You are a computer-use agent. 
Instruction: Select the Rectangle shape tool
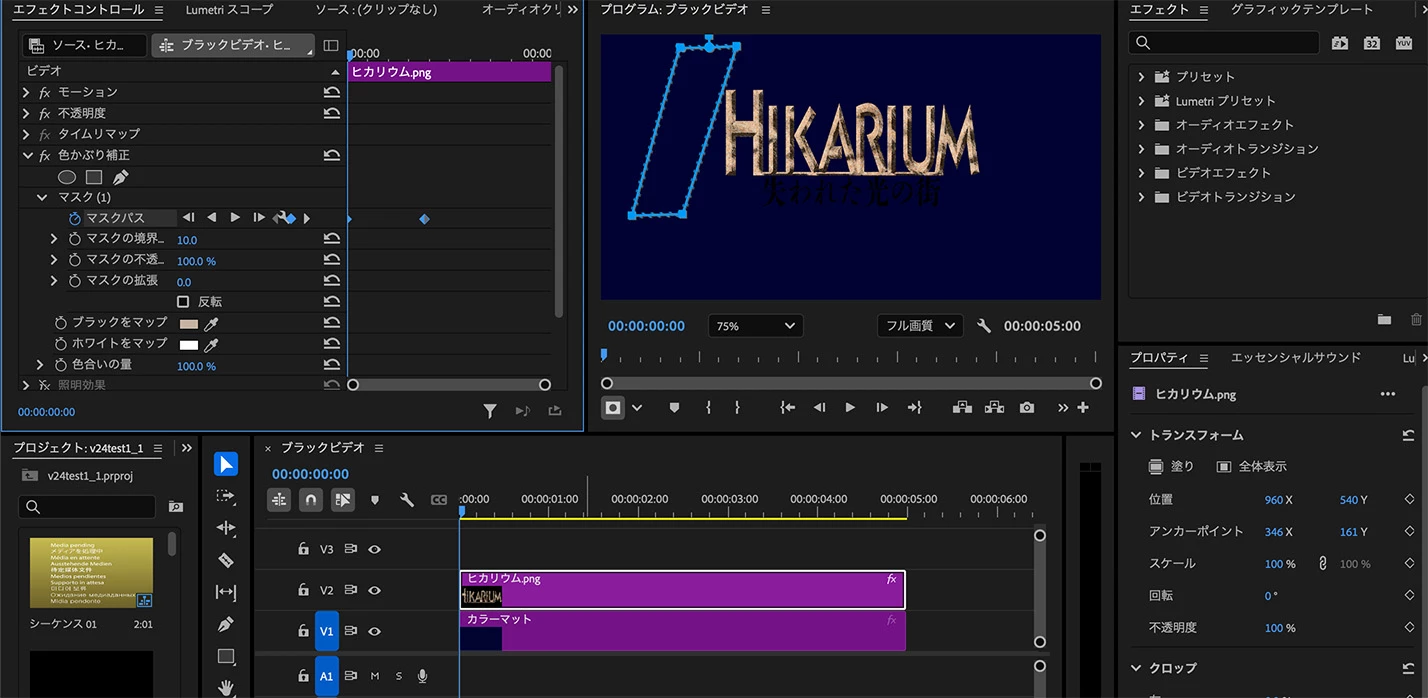226,656
